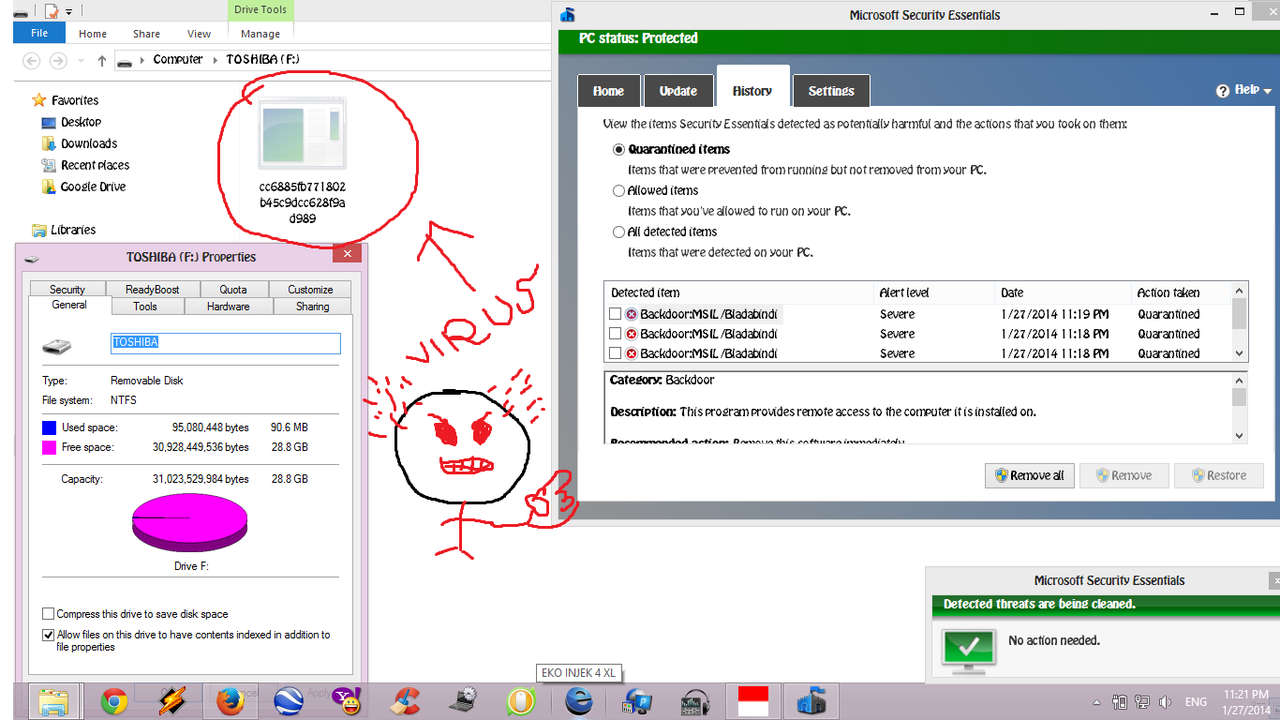Click the taskbar clock showing 11:21 PM

coord(1248,702)
